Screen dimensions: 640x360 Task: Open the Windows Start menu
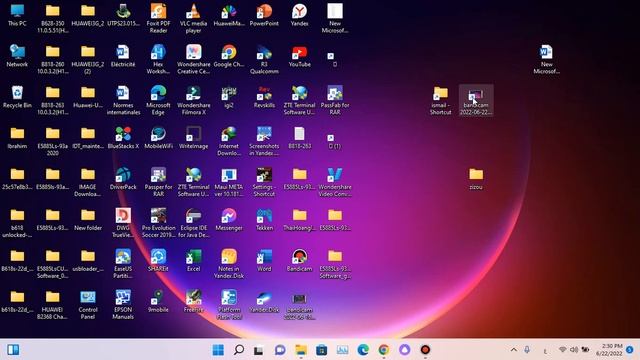coord(218,350)
